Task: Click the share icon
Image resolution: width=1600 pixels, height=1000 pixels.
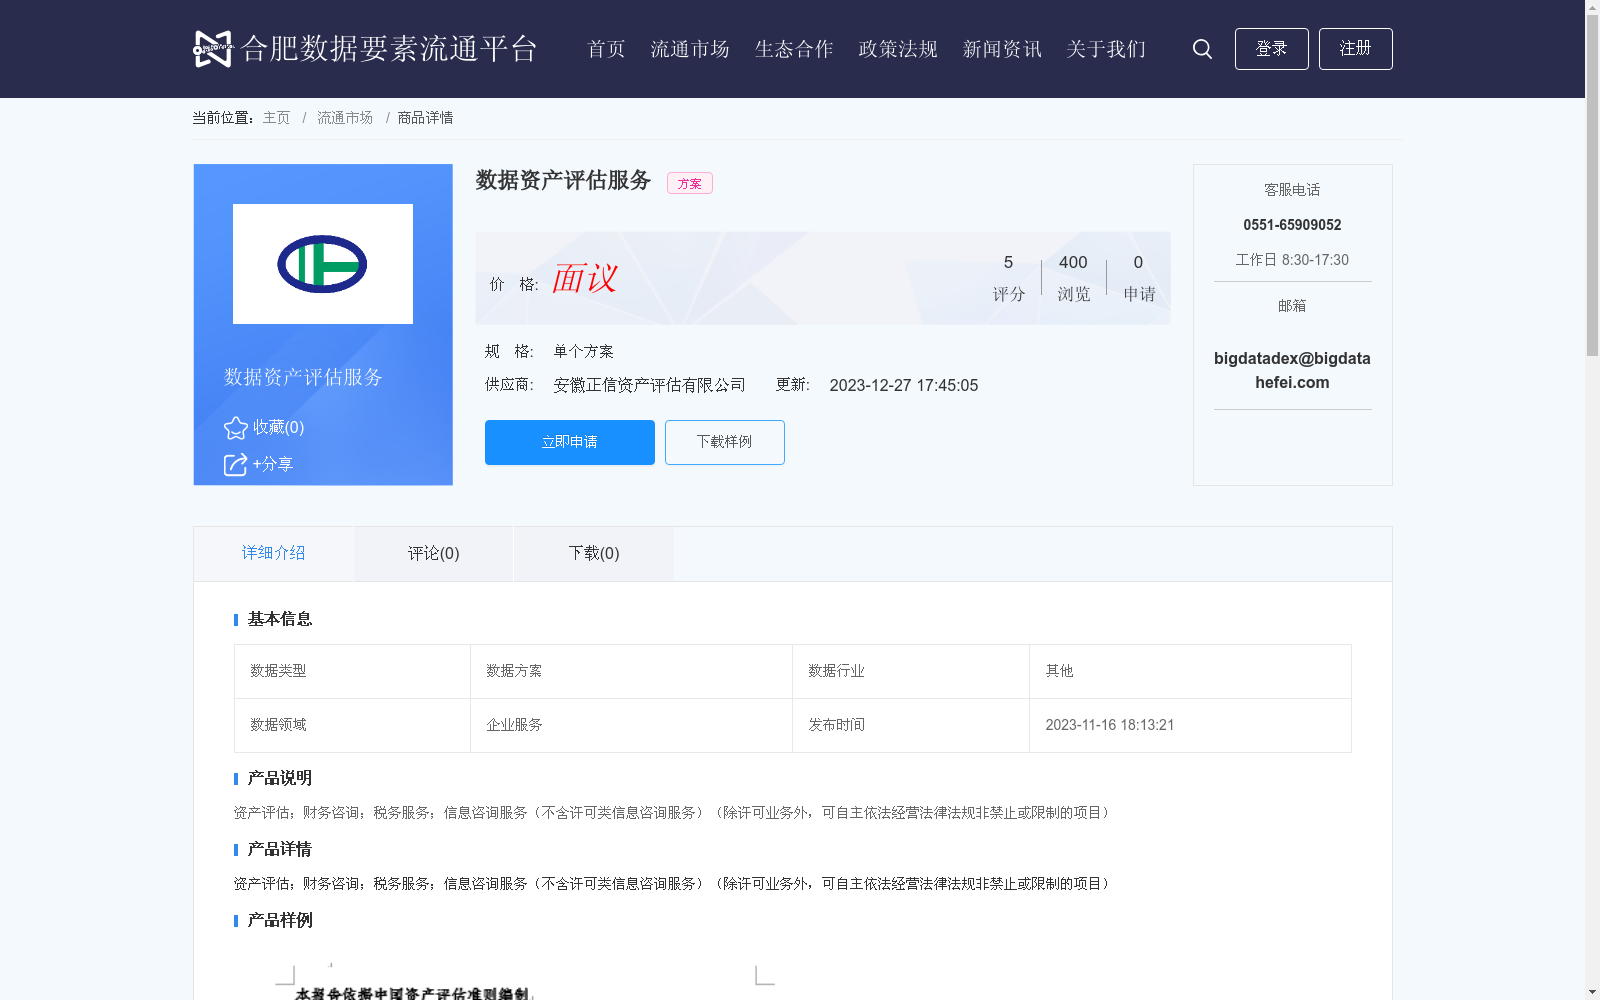Action: (x=235, y=465)
